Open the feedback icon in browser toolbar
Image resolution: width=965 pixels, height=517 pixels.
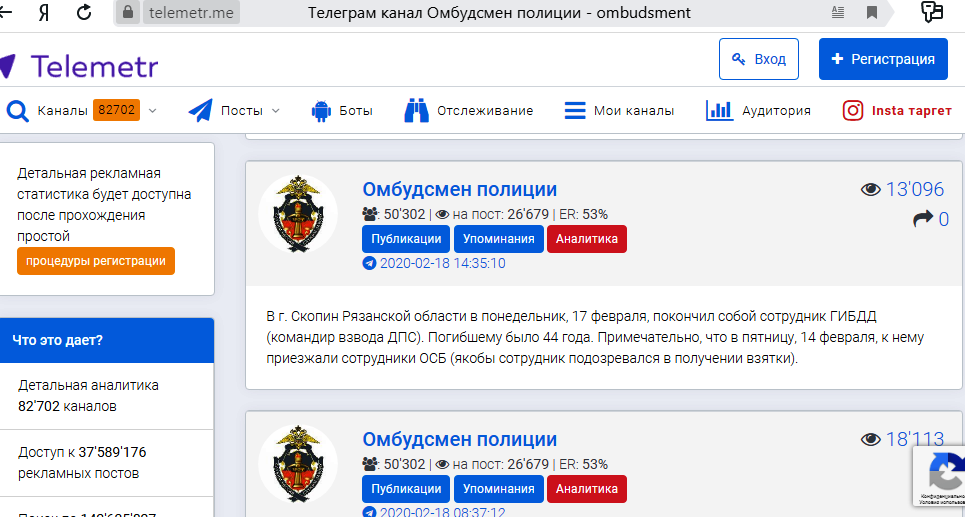coord(932,12)
